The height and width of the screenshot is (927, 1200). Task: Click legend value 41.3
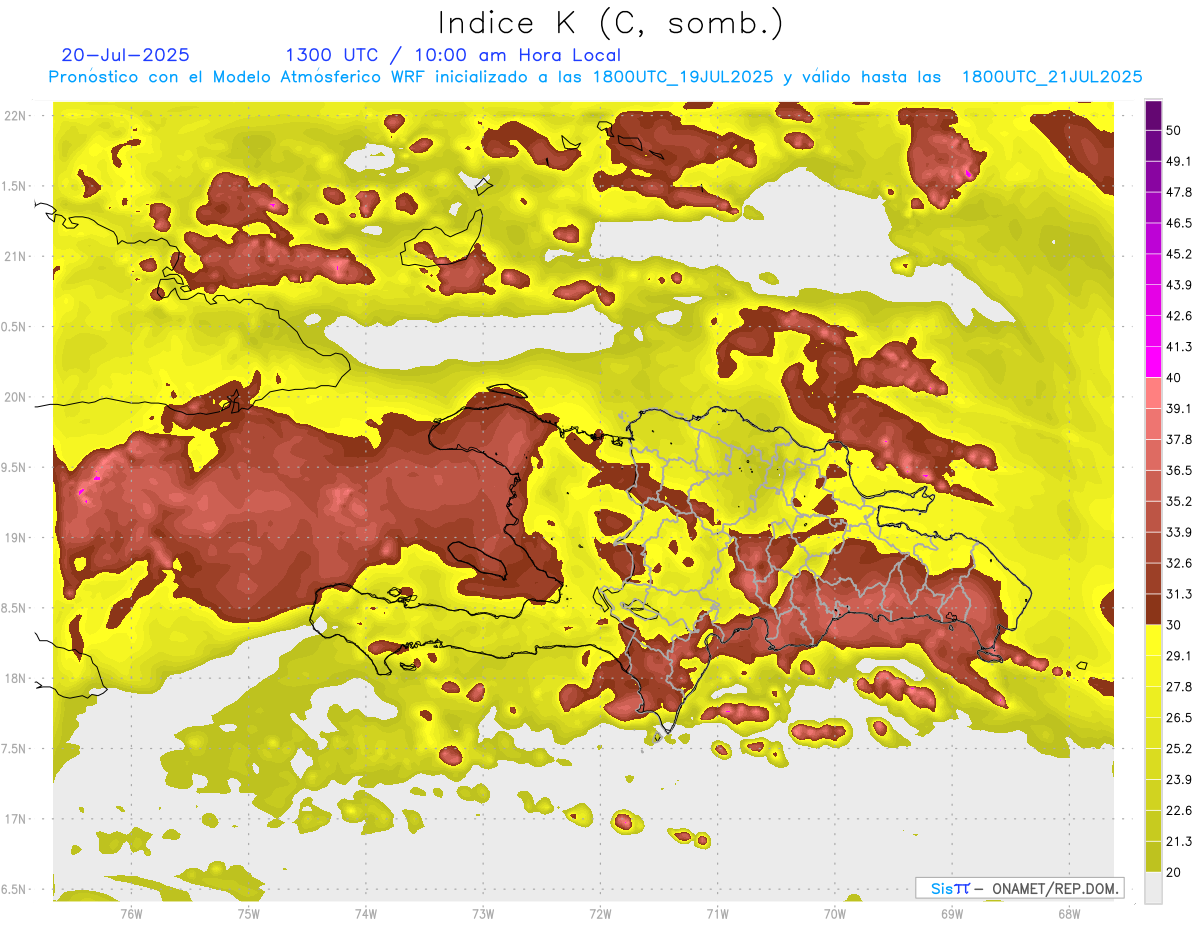click(x=1178, y=347)
